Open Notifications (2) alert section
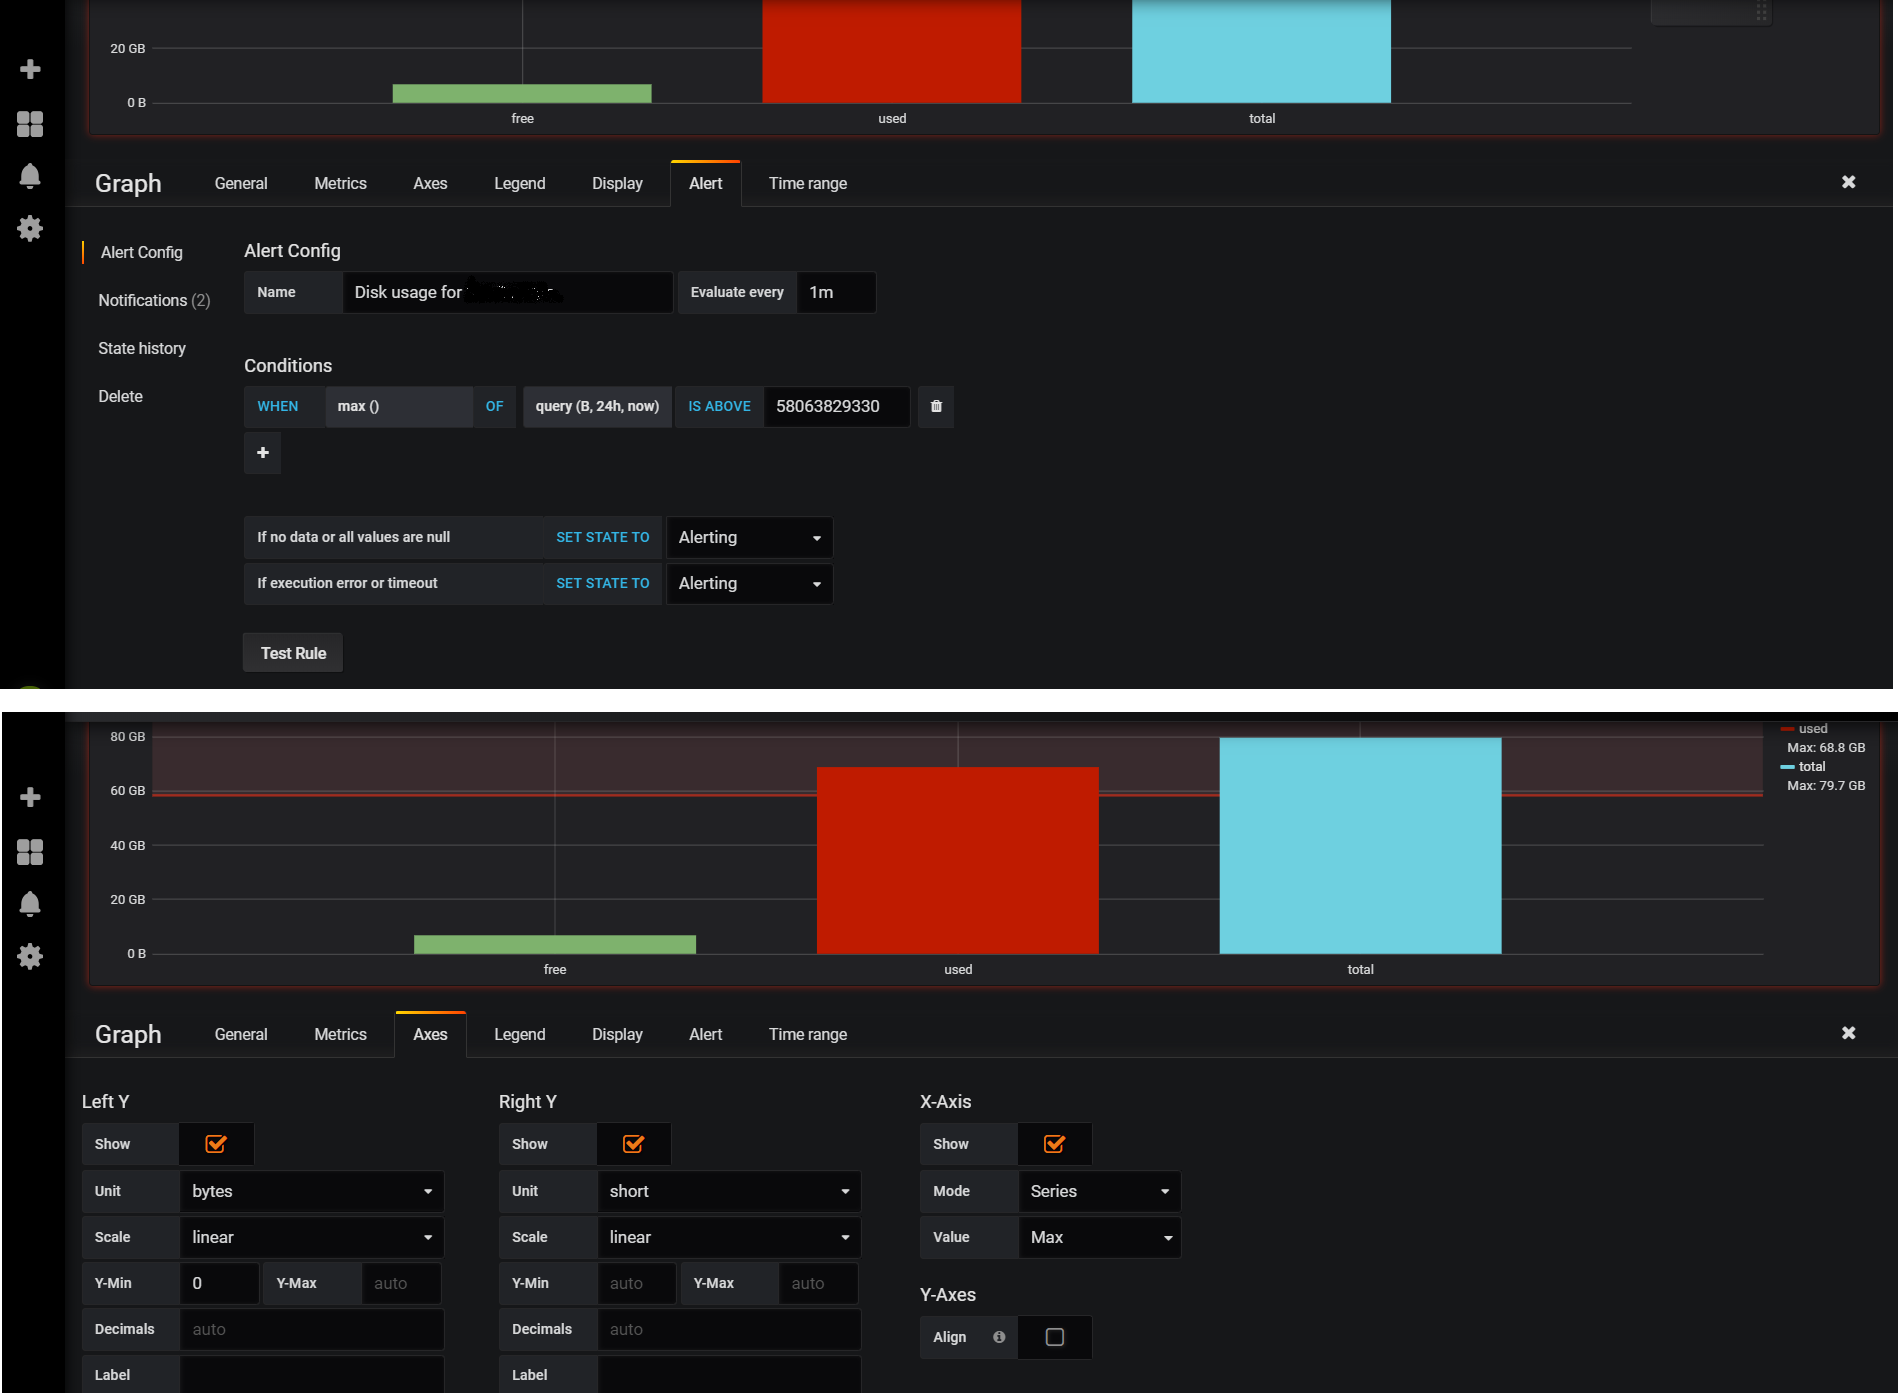Screen dimensions: 1898x1394 point(154,300)
